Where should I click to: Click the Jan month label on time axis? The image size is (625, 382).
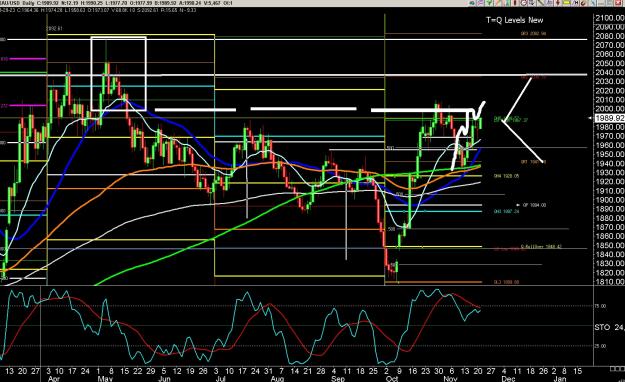pos(560,378)
